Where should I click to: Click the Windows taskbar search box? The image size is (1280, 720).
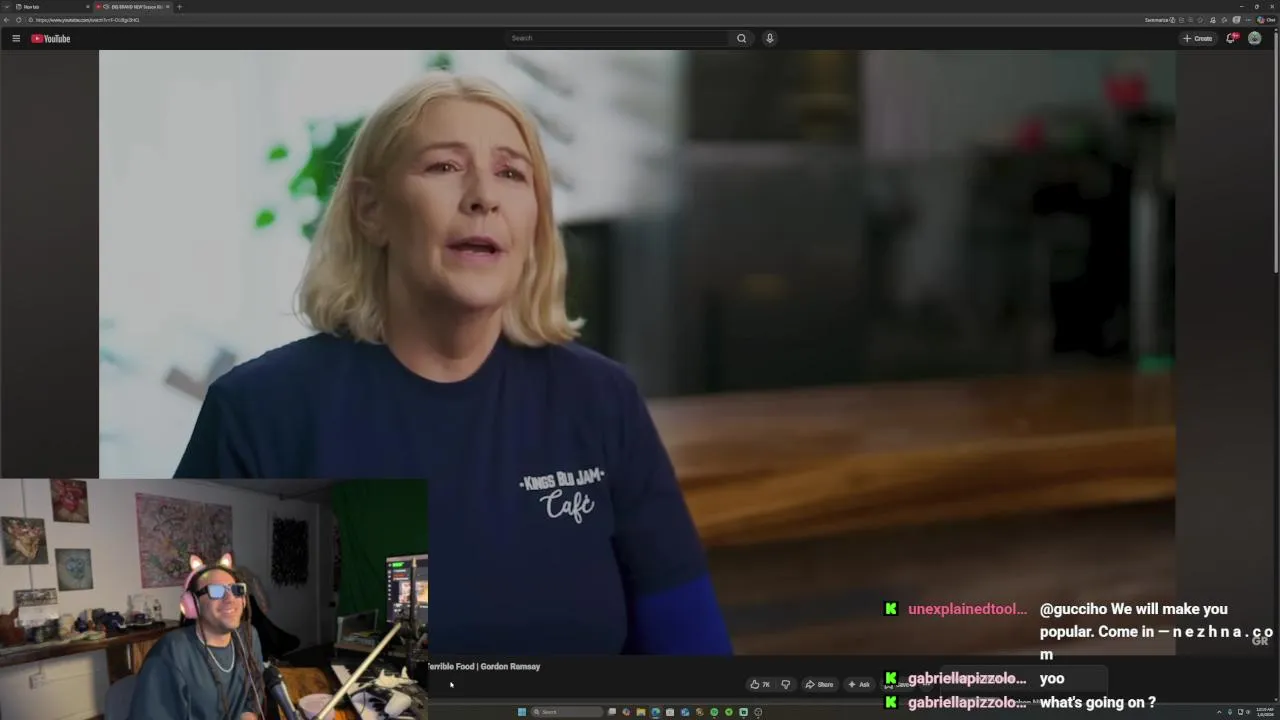567,712
